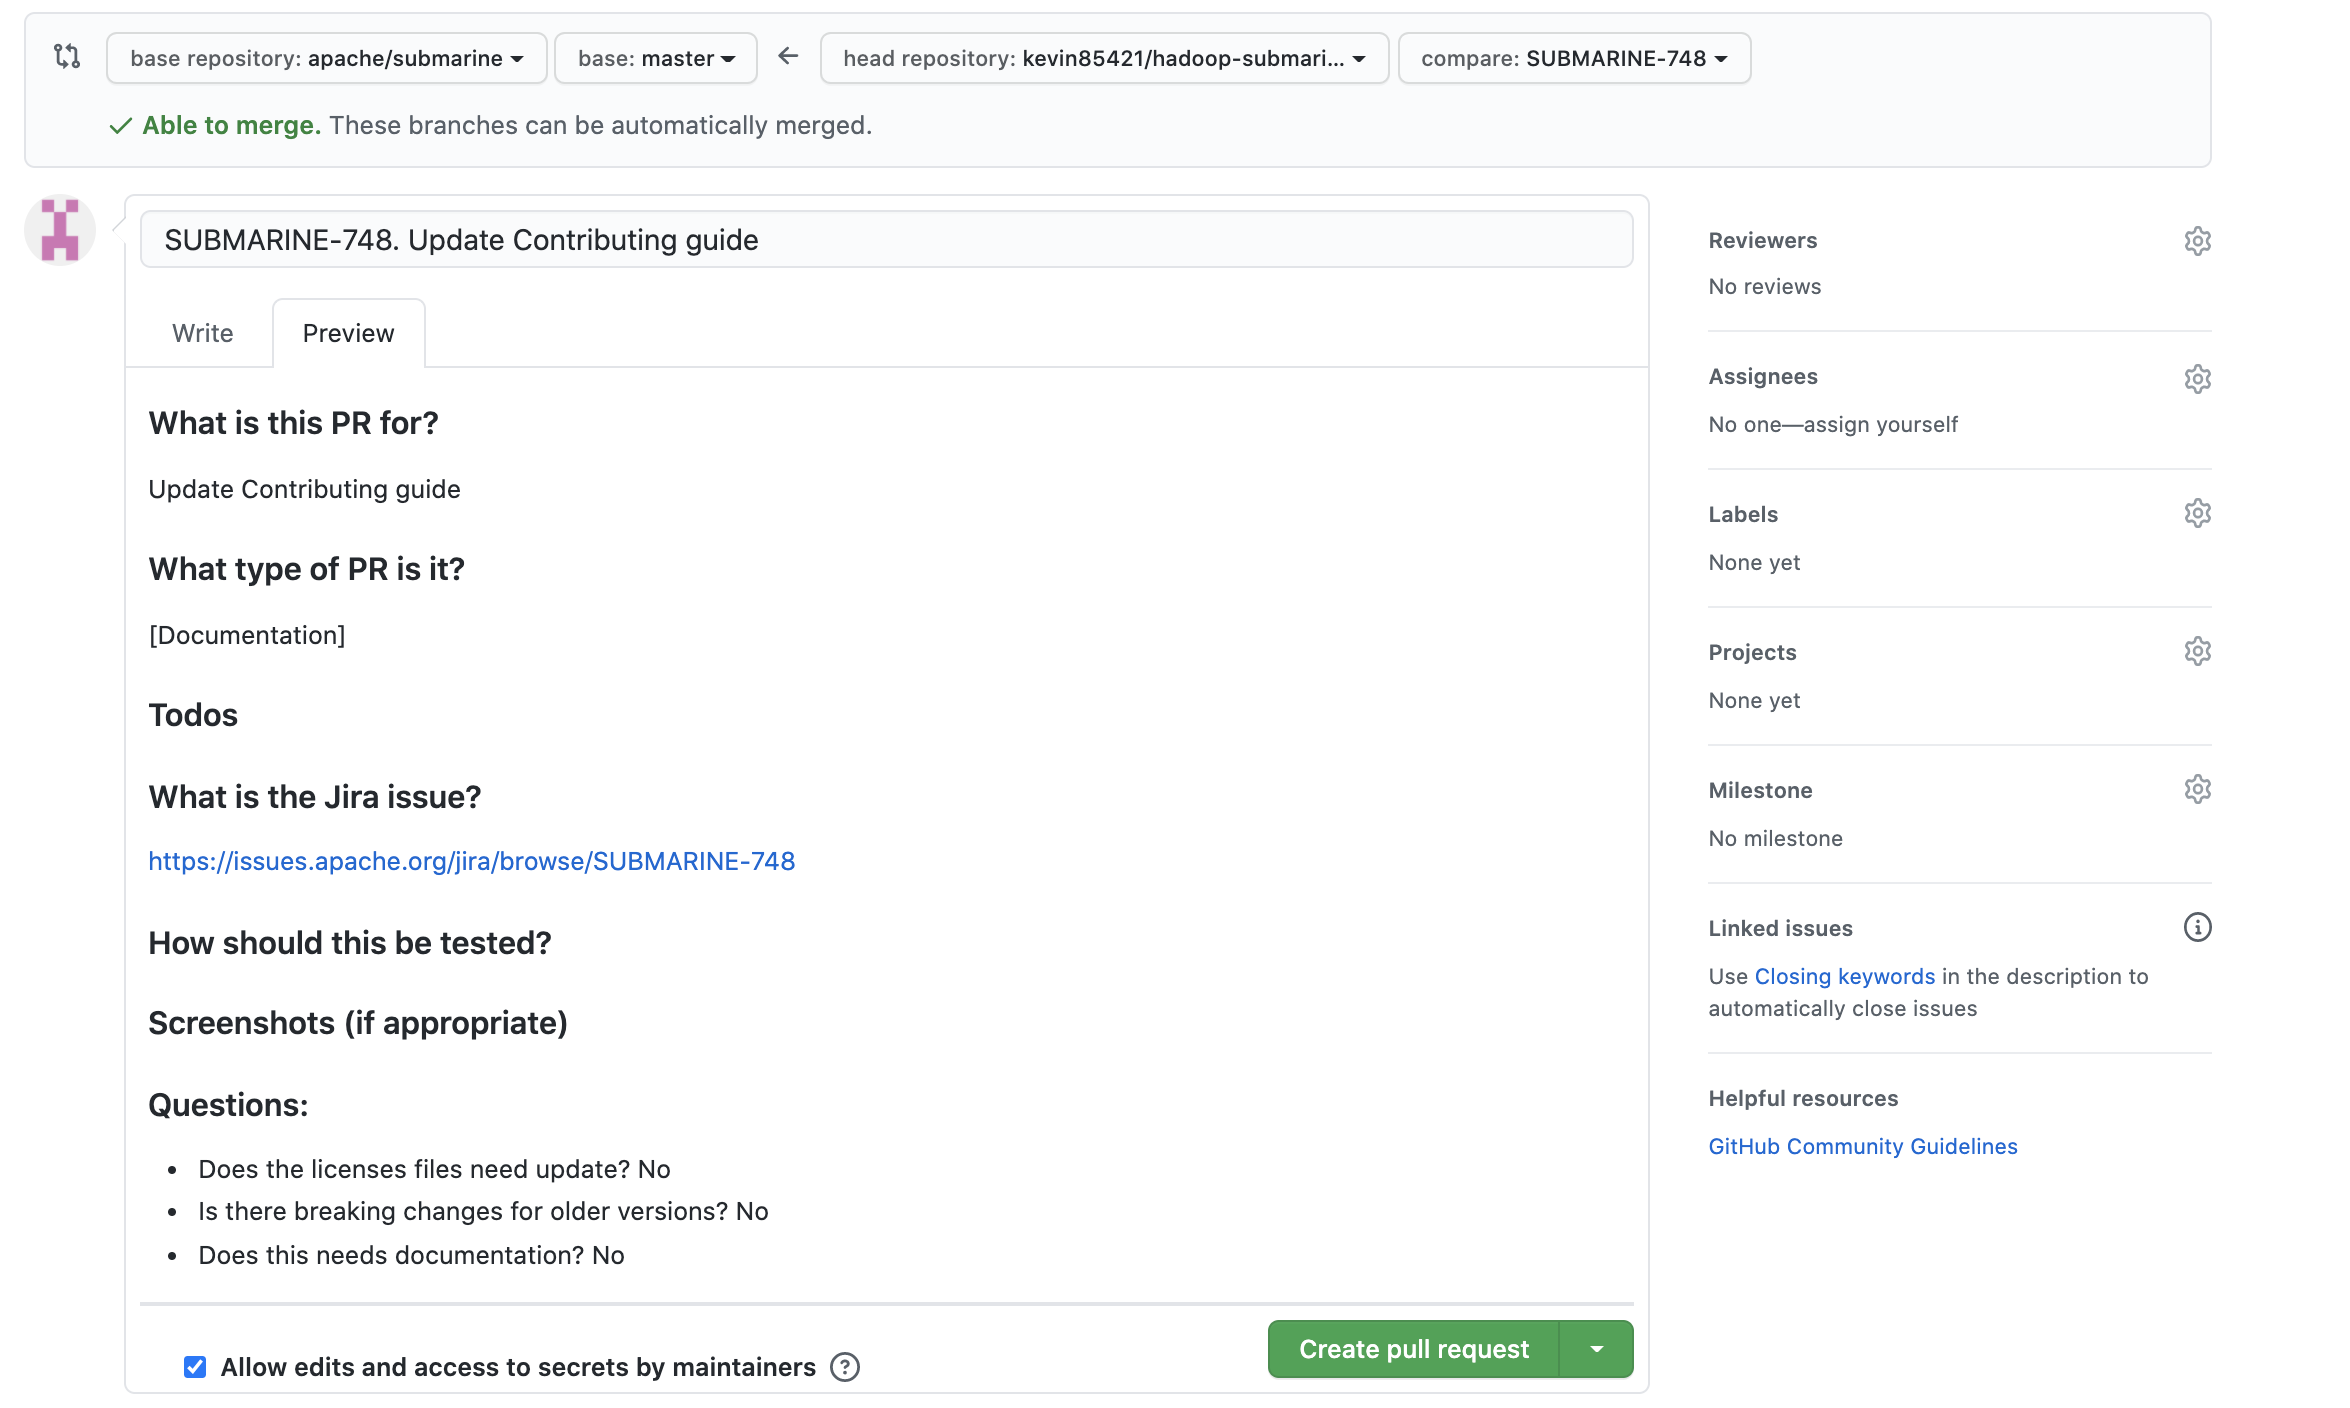The height and width of the screenshot is (1408, 2350).
Task: Open head repository dropdown
Action: tap(1104, 59)
